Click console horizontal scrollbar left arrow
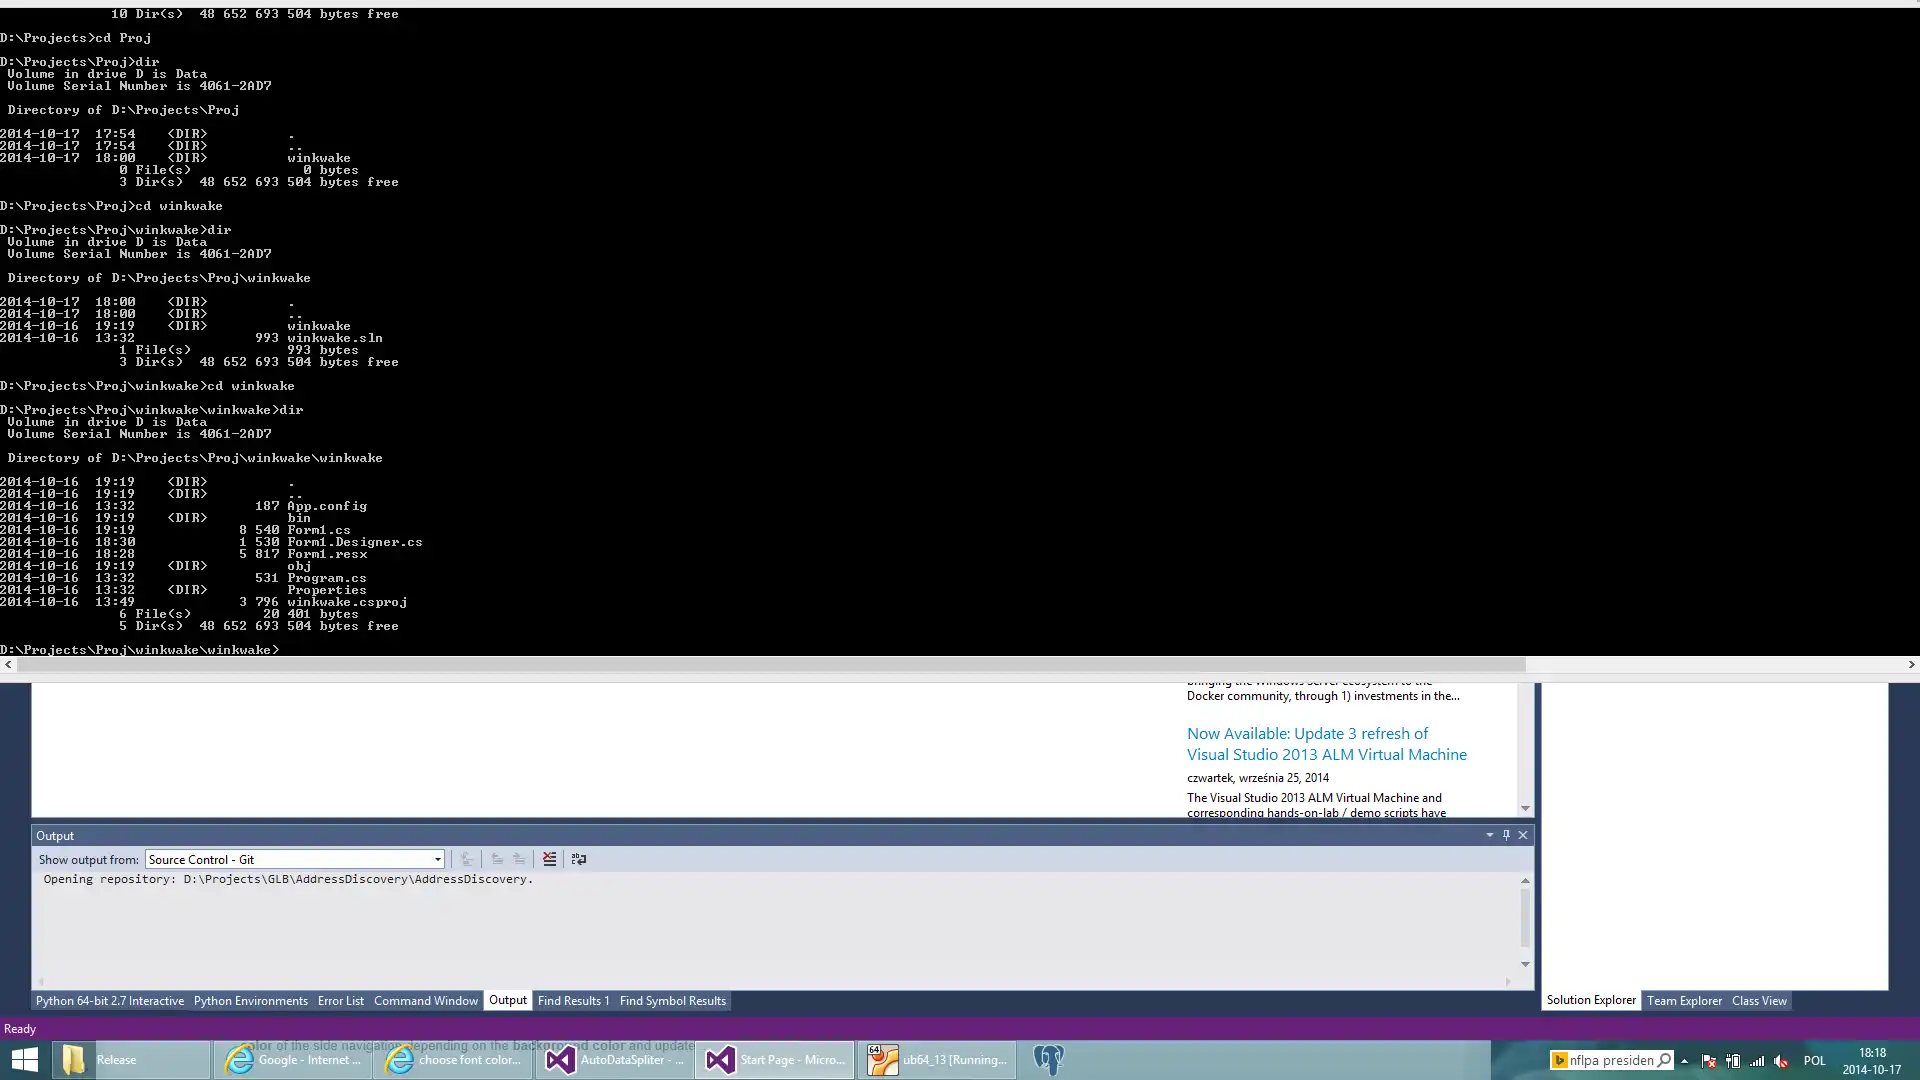 click(8, 665)
